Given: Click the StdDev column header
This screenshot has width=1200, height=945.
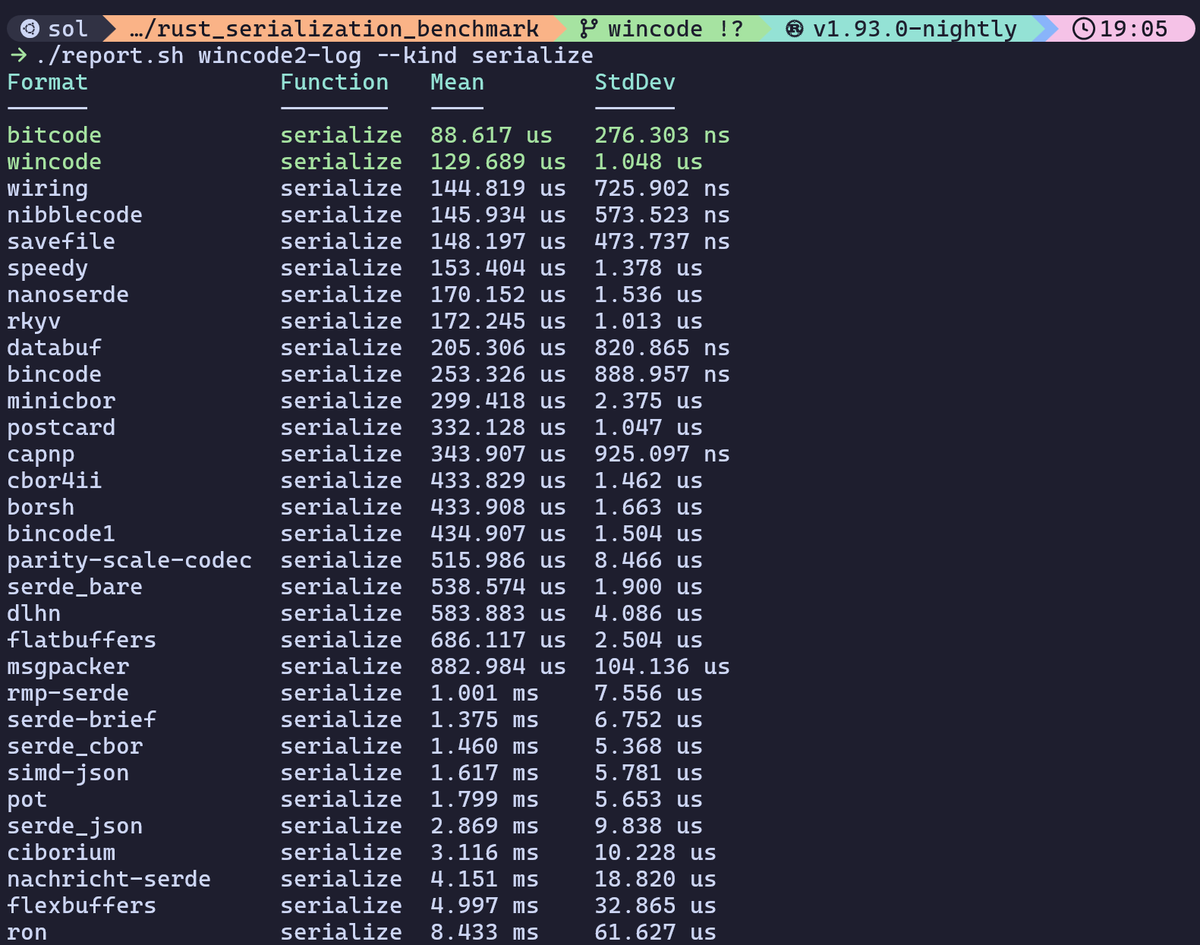Looking at the screenshot, I should [634, 82].
